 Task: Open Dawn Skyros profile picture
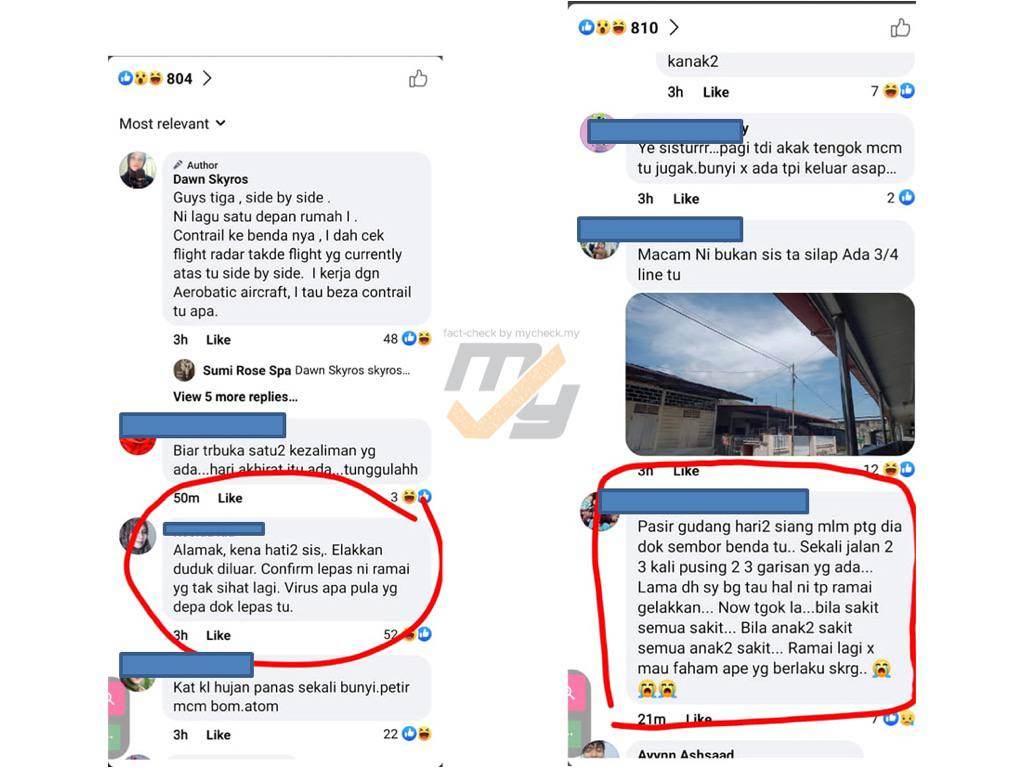click(x=138, y=170)
